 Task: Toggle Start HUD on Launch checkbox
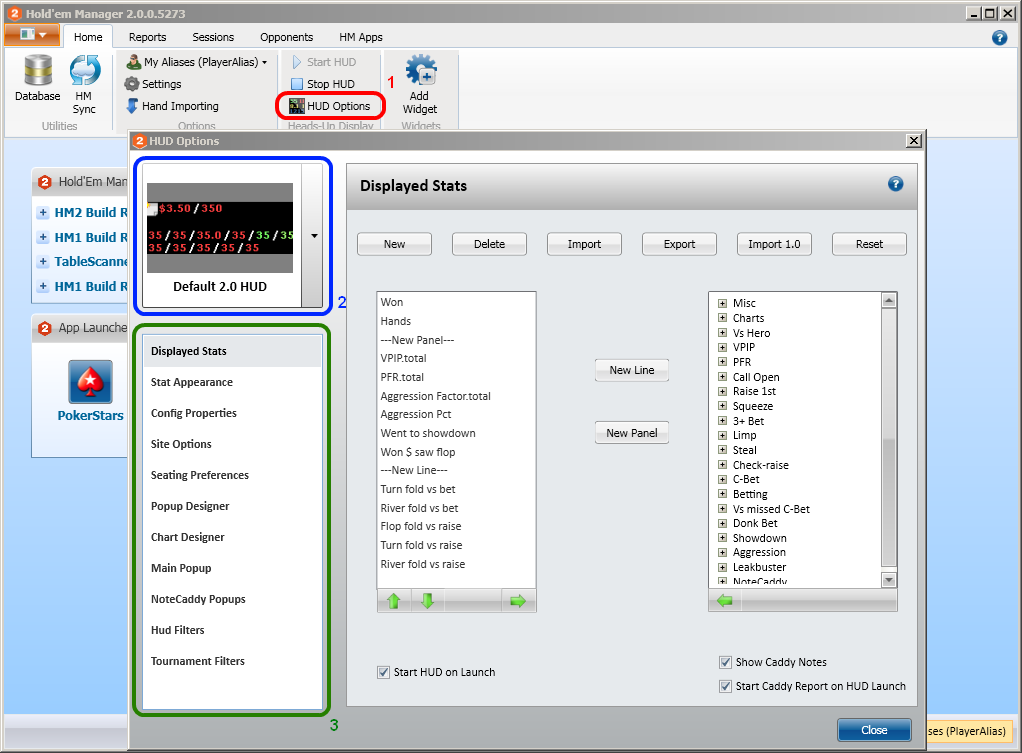[x=383, y=672]
